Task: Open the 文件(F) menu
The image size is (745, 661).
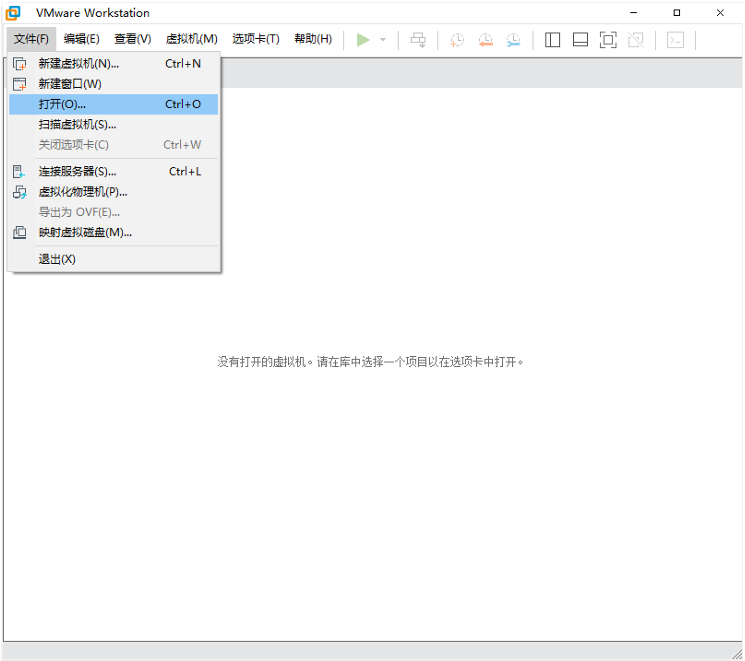Action: (x=31, y=39)
